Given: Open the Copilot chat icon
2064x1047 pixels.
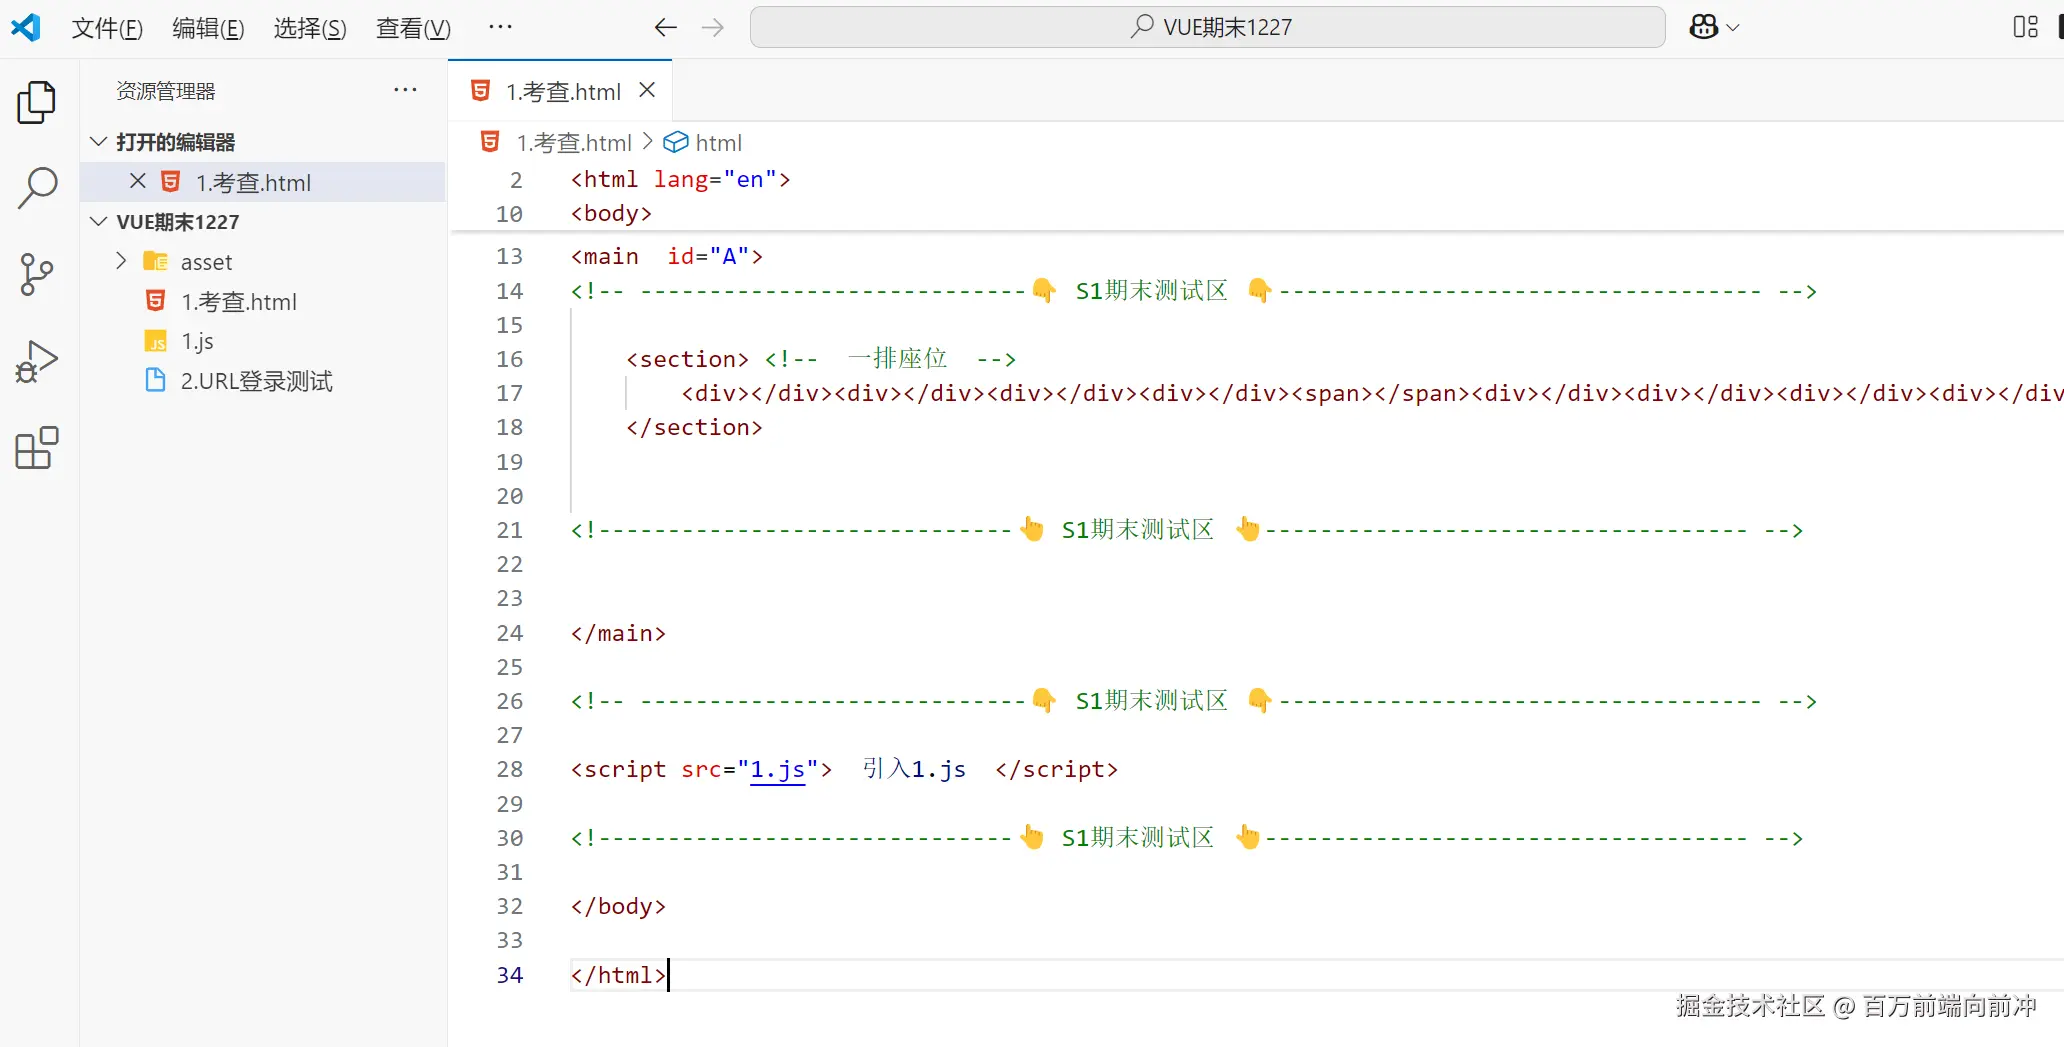Looking at the screenshot, I should (1703, 27).
